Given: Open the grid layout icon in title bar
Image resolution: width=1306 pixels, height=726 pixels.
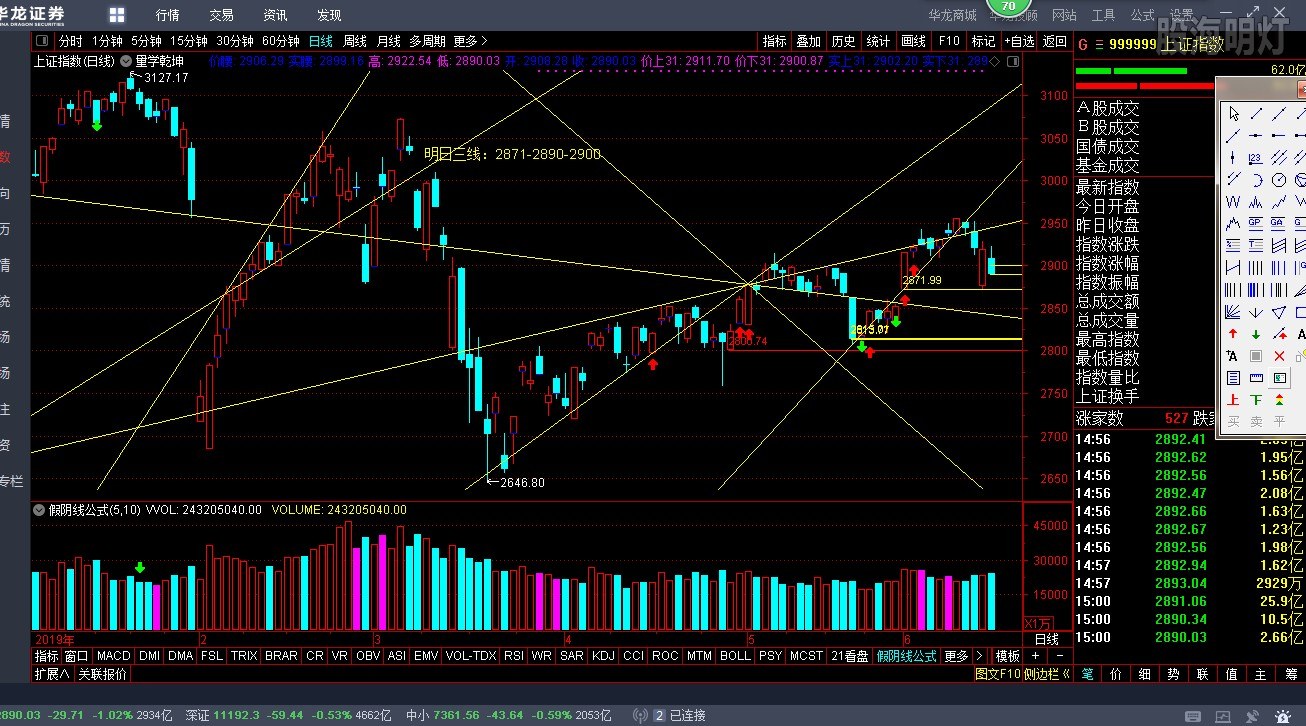Looking at the screenshot, I should (117, 15).
